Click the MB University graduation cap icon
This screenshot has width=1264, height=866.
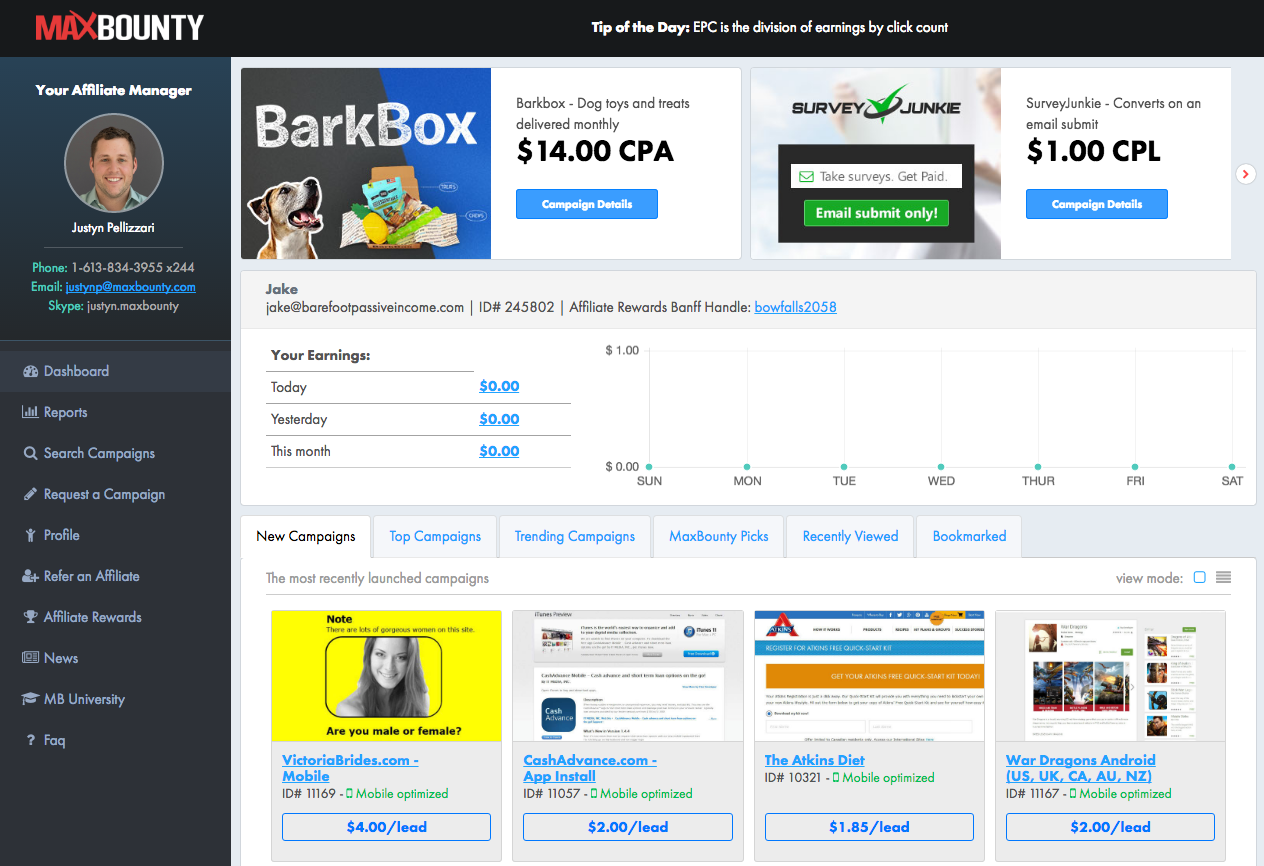30,699
